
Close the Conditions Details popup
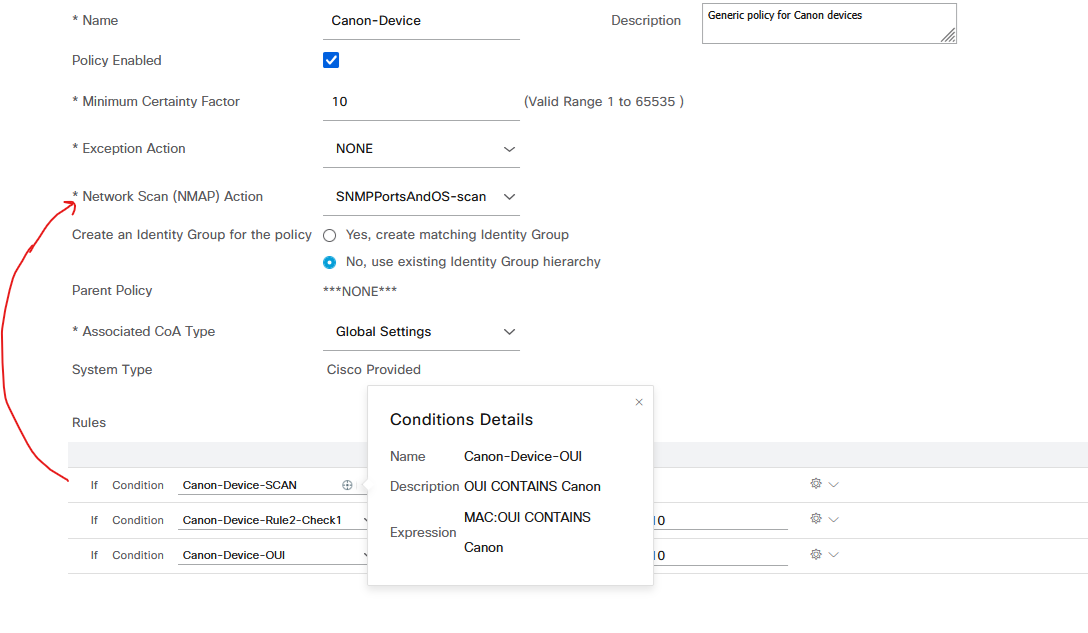(x=639, y=401)
